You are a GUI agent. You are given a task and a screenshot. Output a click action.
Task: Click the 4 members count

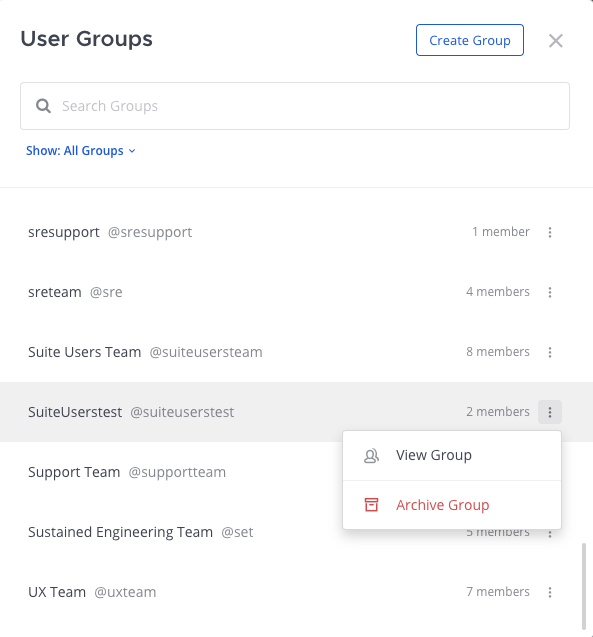(498, 292)
